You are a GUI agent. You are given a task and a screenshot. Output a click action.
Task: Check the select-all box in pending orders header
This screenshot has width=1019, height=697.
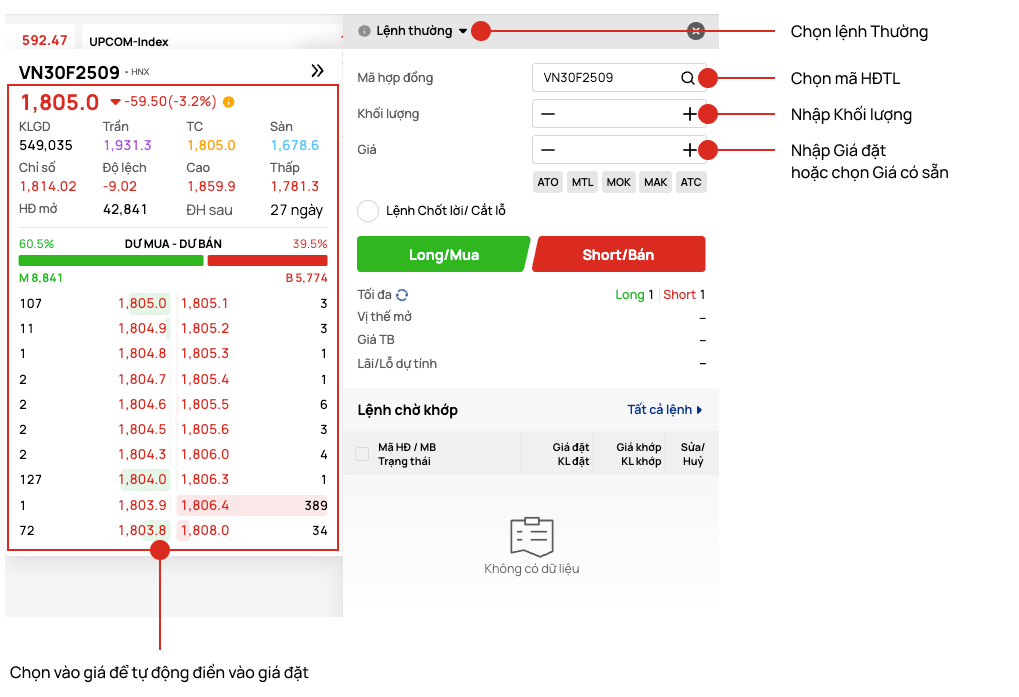pyautogui.click(x=362, y=454)
